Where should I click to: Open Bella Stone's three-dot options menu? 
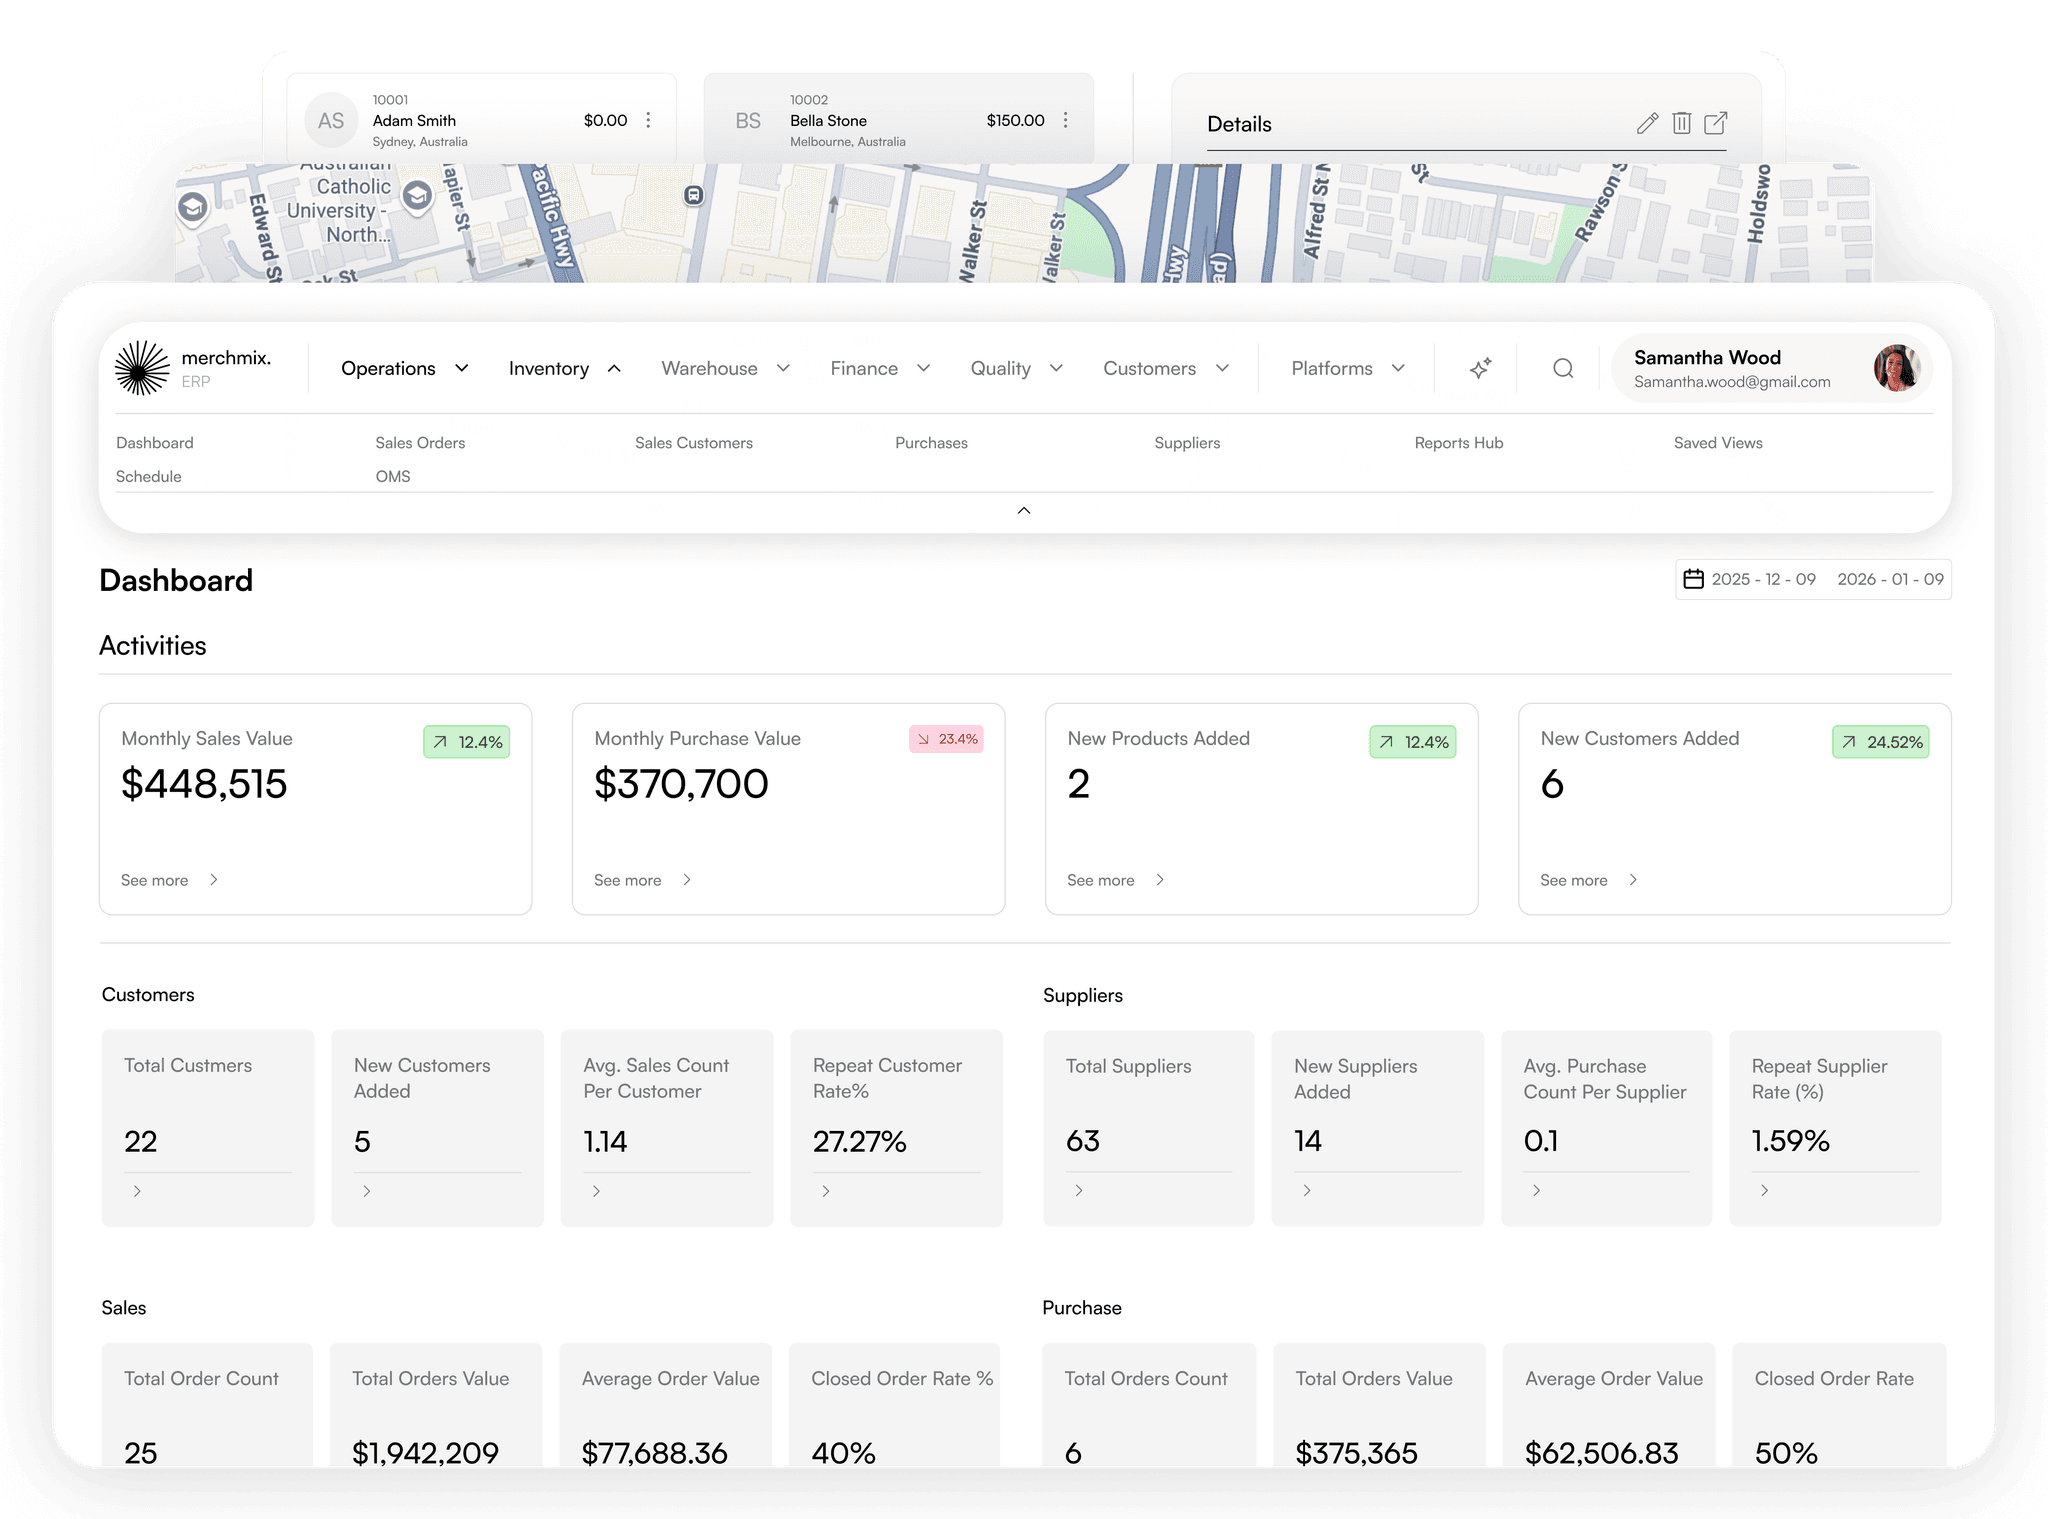coord(1066,120)
